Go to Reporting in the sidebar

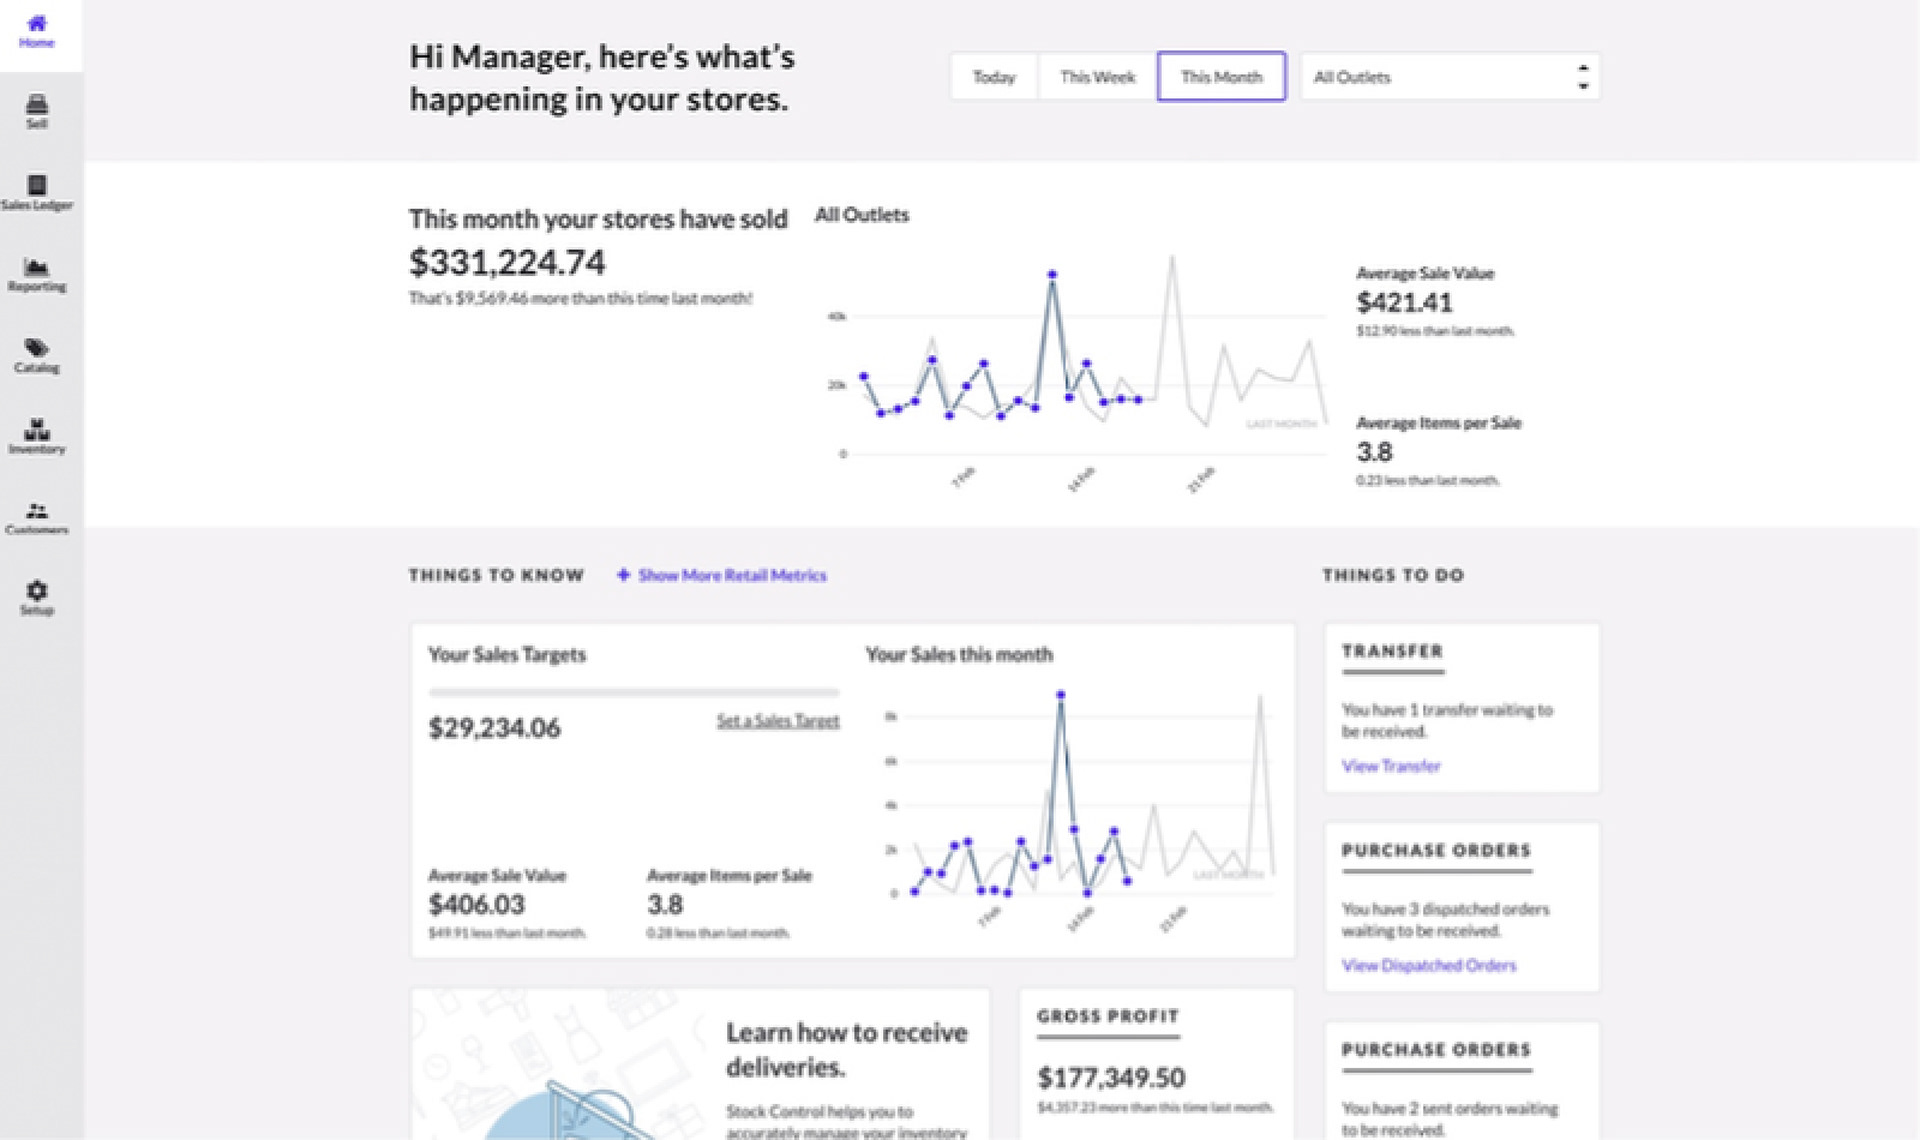[x=37, y=275]
